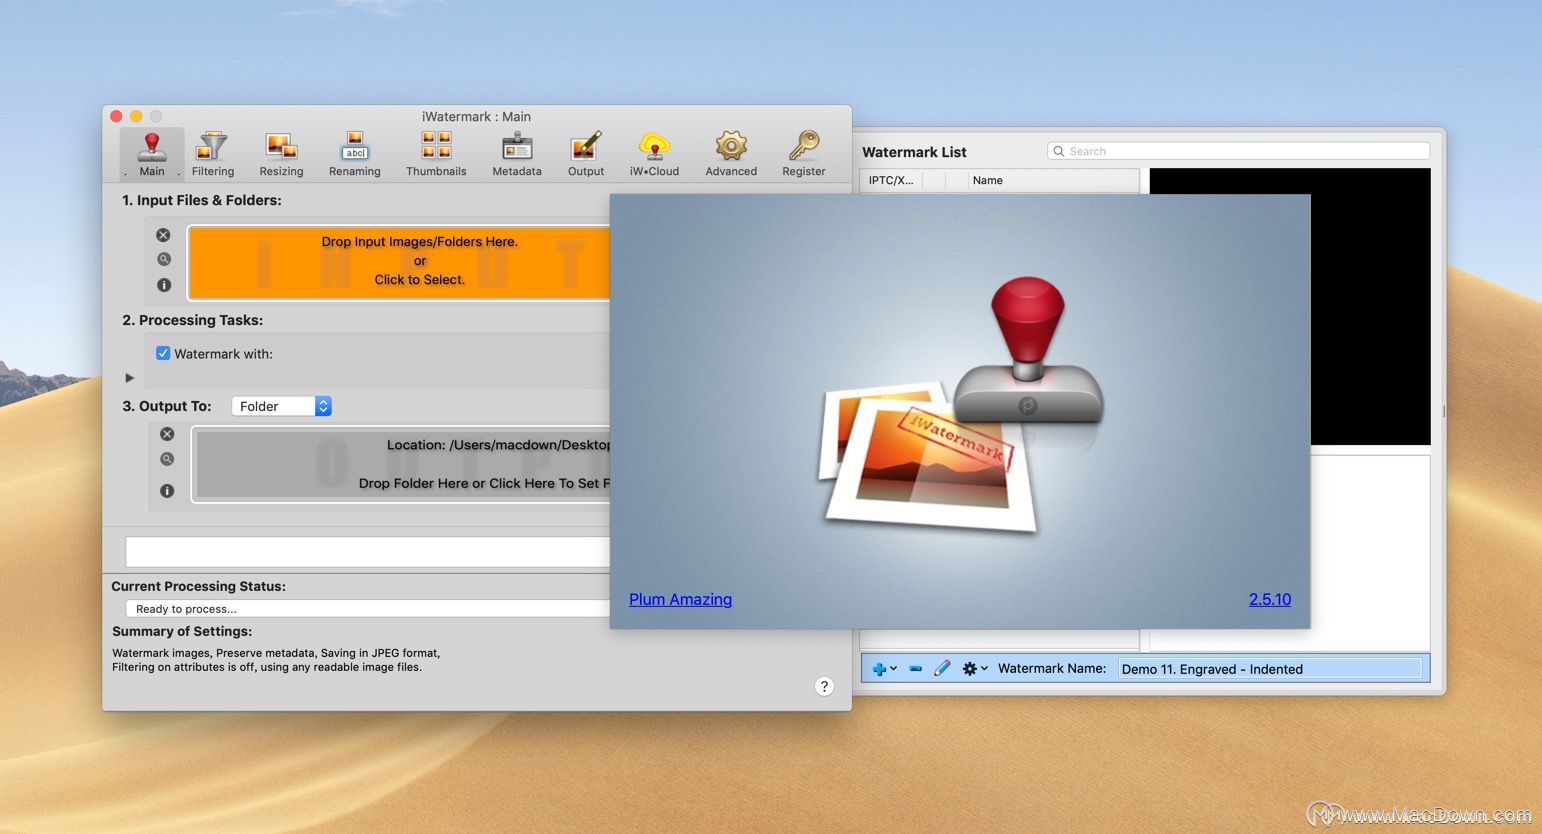Open the Advanced gear tab

coord(731,154)
